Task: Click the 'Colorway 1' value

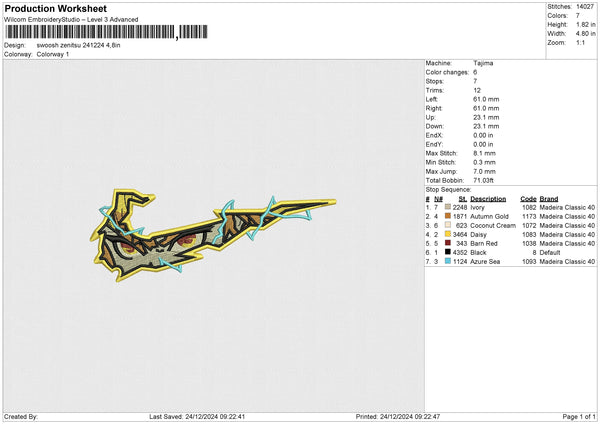Action: pos(53,54)
